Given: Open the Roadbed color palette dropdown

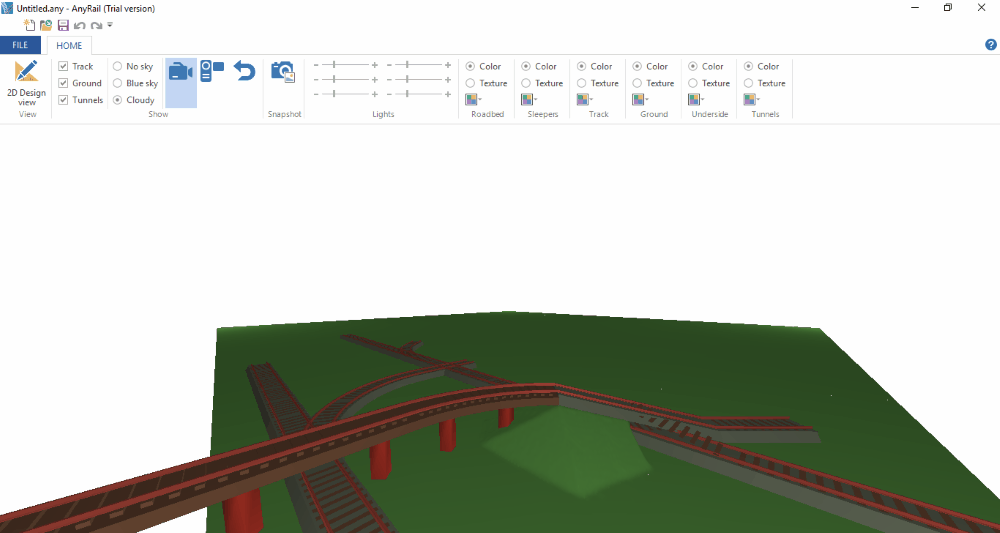Looking at the screenshot, I should [473, 99].
